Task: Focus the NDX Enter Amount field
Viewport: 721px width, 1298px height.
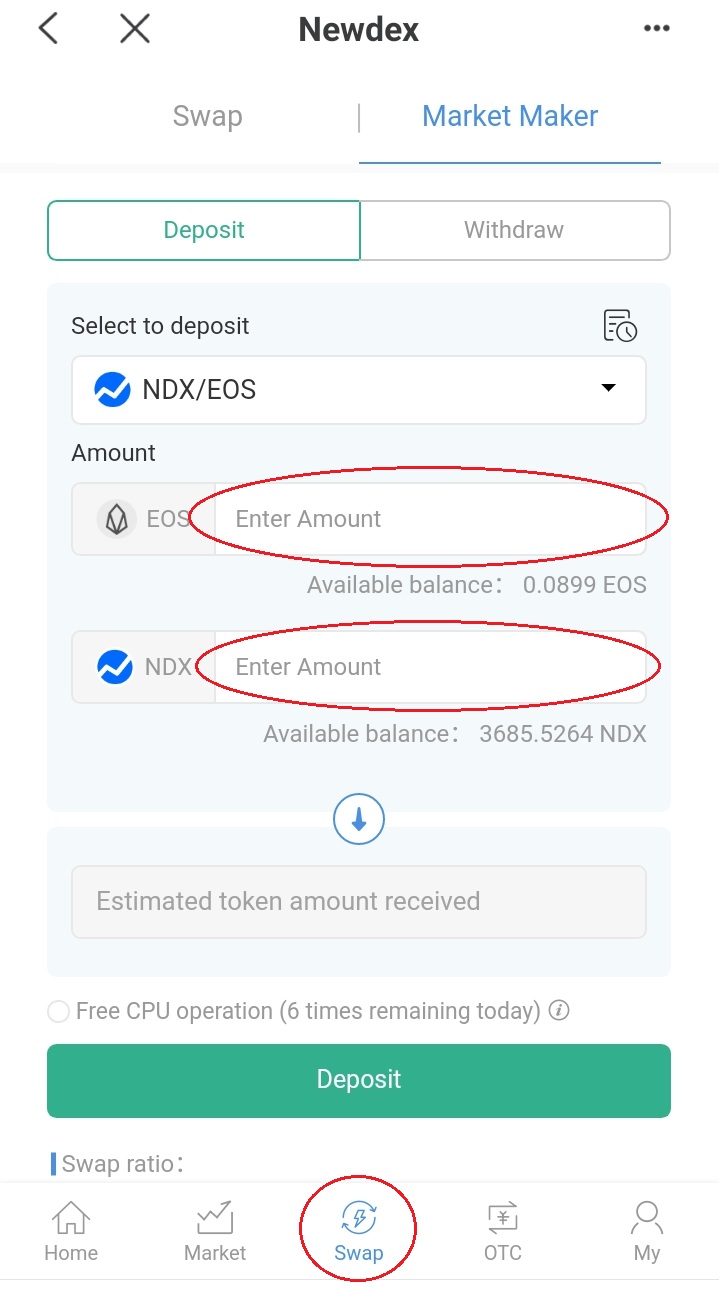Action: [x=430, y=667]
